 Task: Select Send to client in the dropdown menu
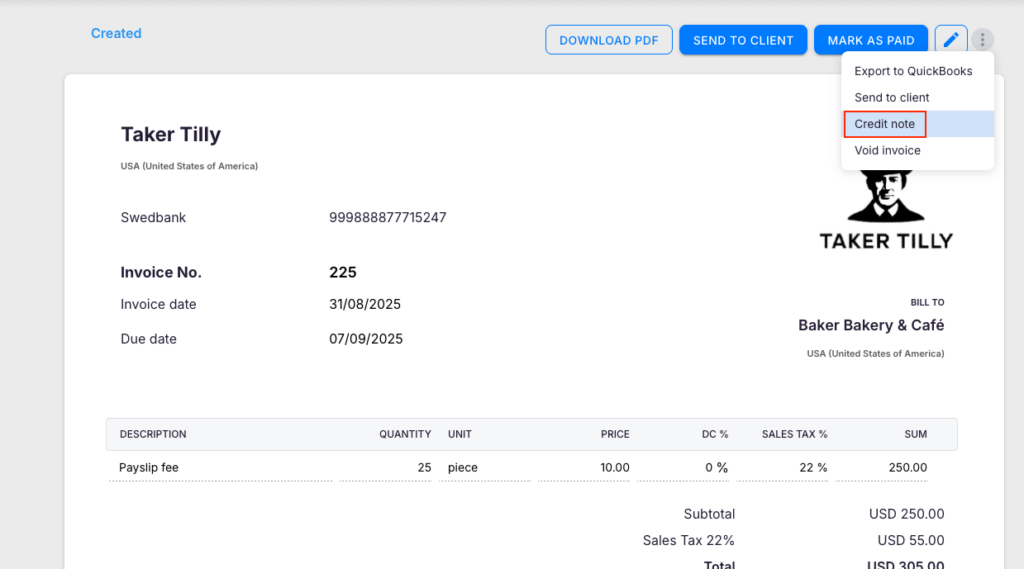point(892,97)
